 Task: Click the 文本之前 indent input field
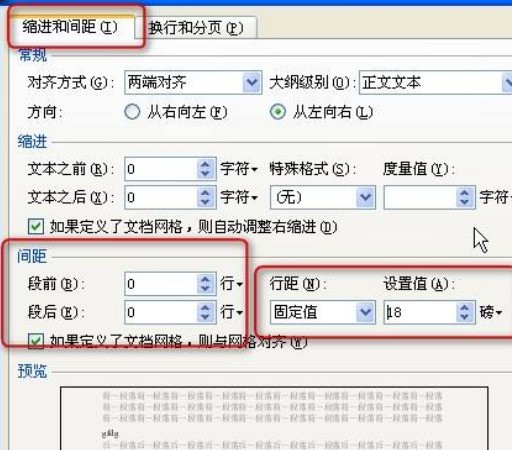tap(161, 169)
